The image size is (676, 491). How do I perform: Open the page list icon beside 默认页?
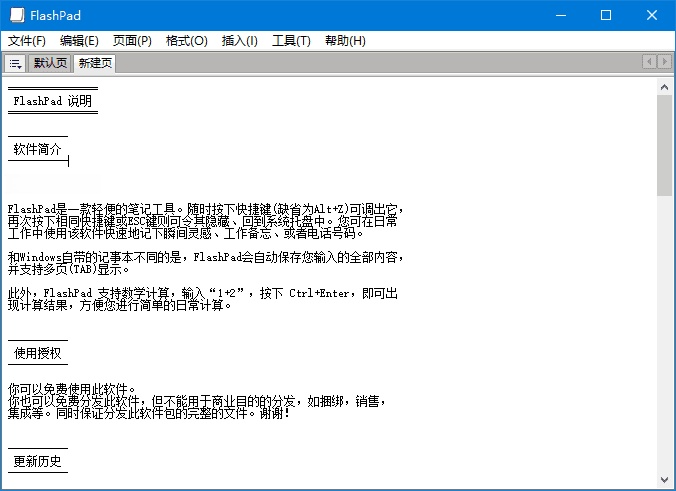[x=15, y=63]
